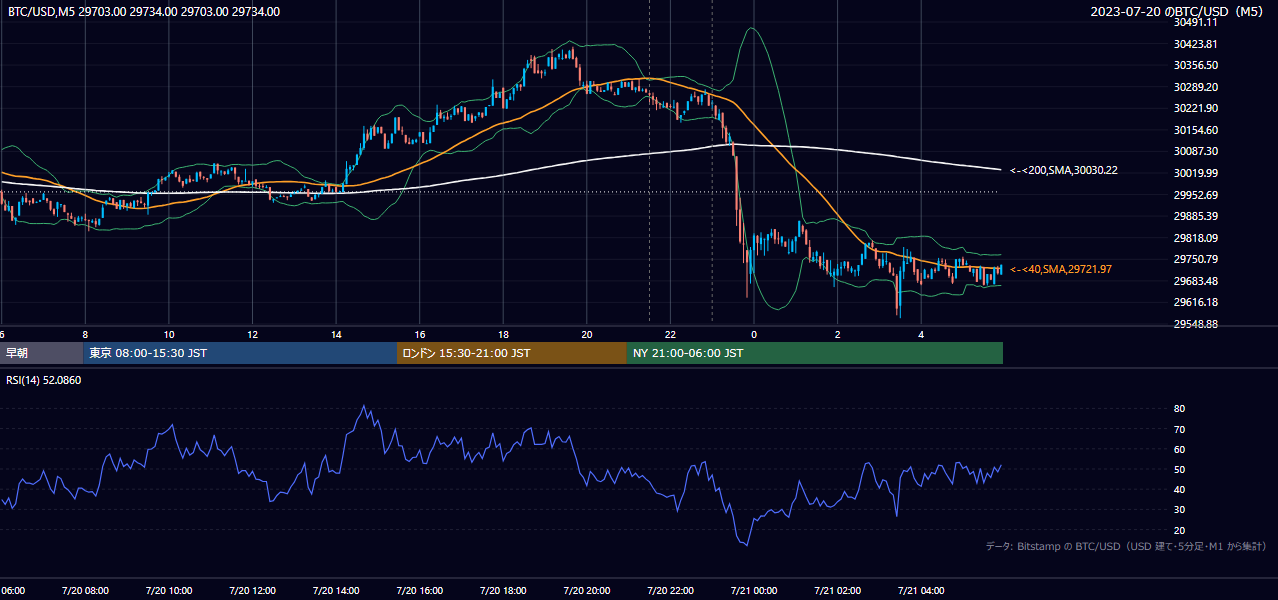The image size is (1278, 600).
Task: Click the 30087.30 price axis label
Action: 1195,151
